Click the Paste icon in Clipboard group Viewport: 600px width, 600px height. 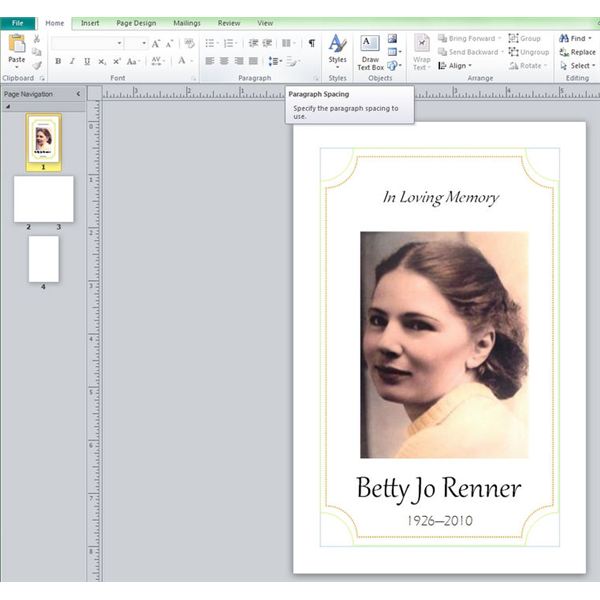[17, 45]
